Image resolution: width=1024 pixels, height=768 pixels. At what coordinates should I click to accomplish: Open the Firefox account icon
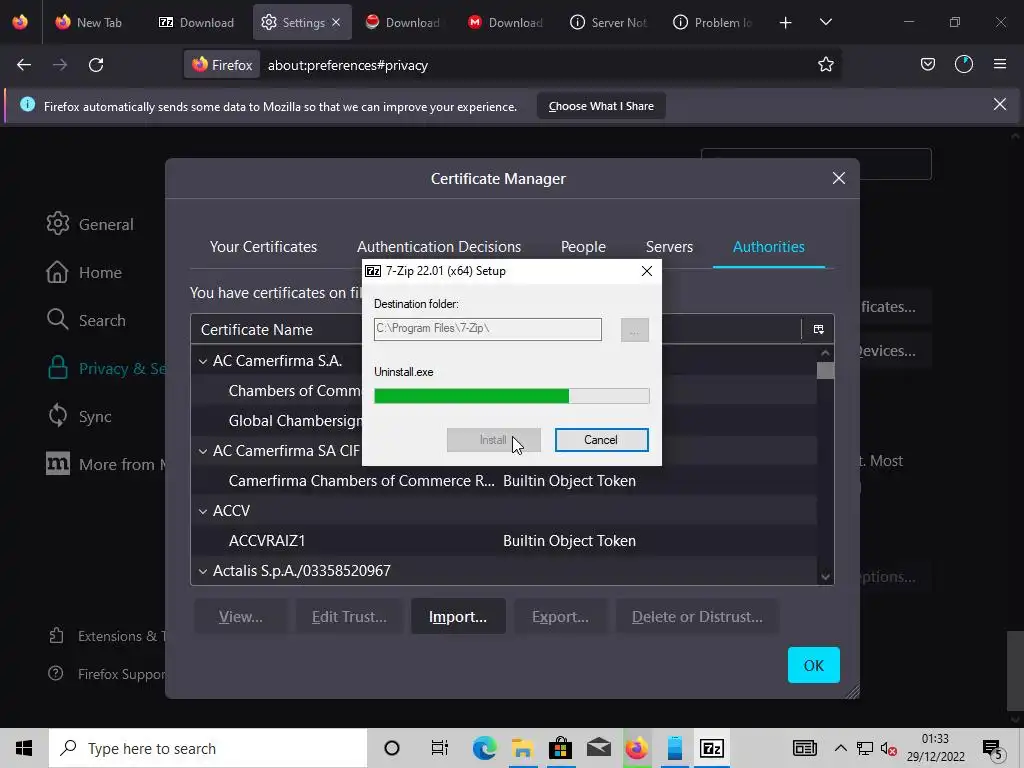pyautogui.click(x=963, y=64)
